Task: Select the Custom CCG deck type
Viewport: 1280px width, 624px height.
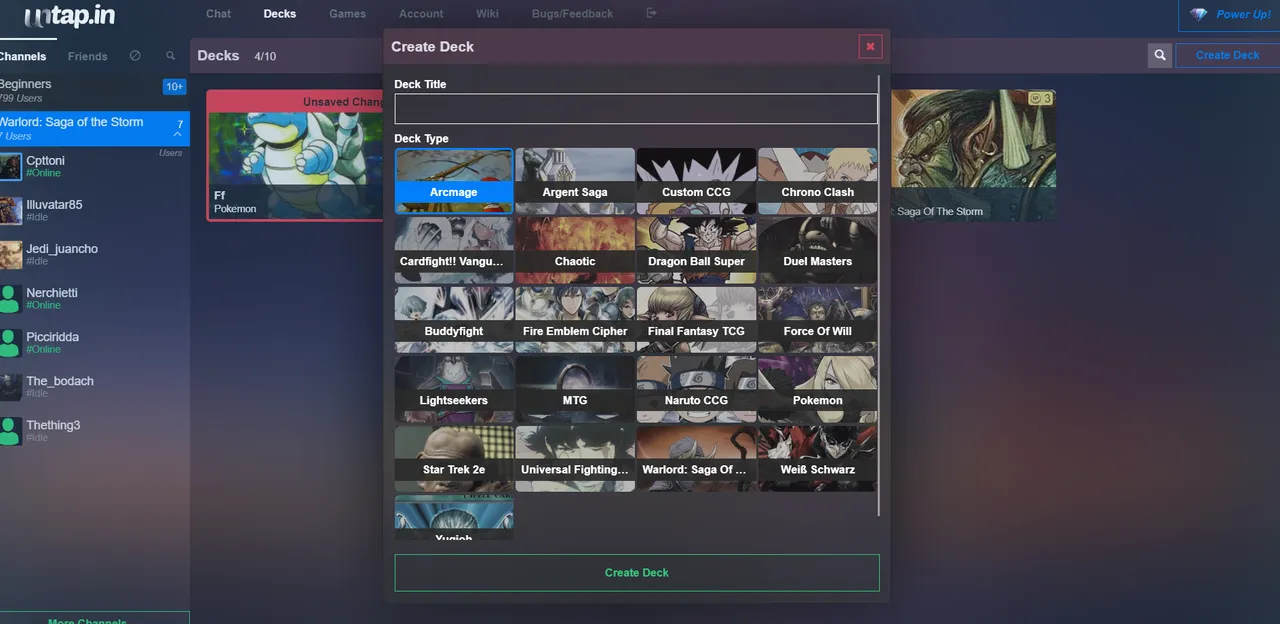Action: tap(696, 181)
